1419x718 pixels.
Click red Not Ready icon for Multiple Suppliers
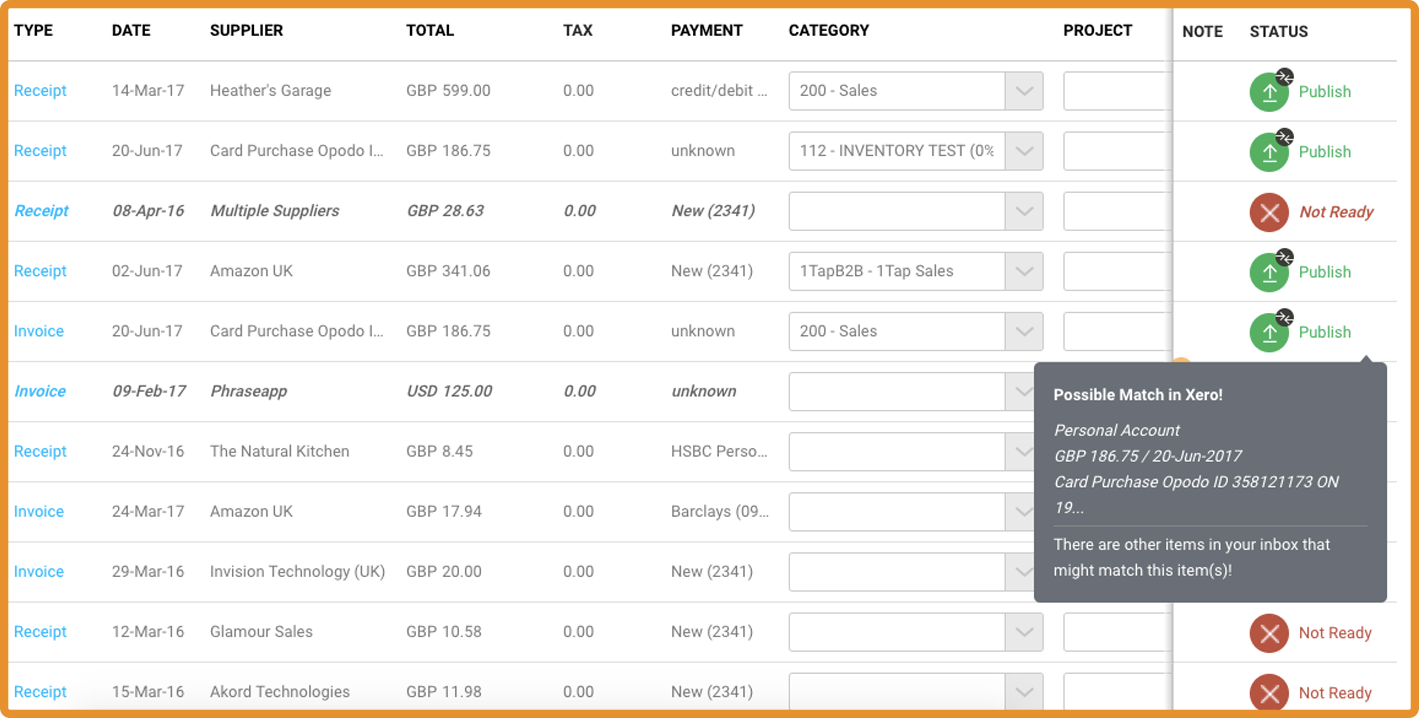[x=1268, y=212]
